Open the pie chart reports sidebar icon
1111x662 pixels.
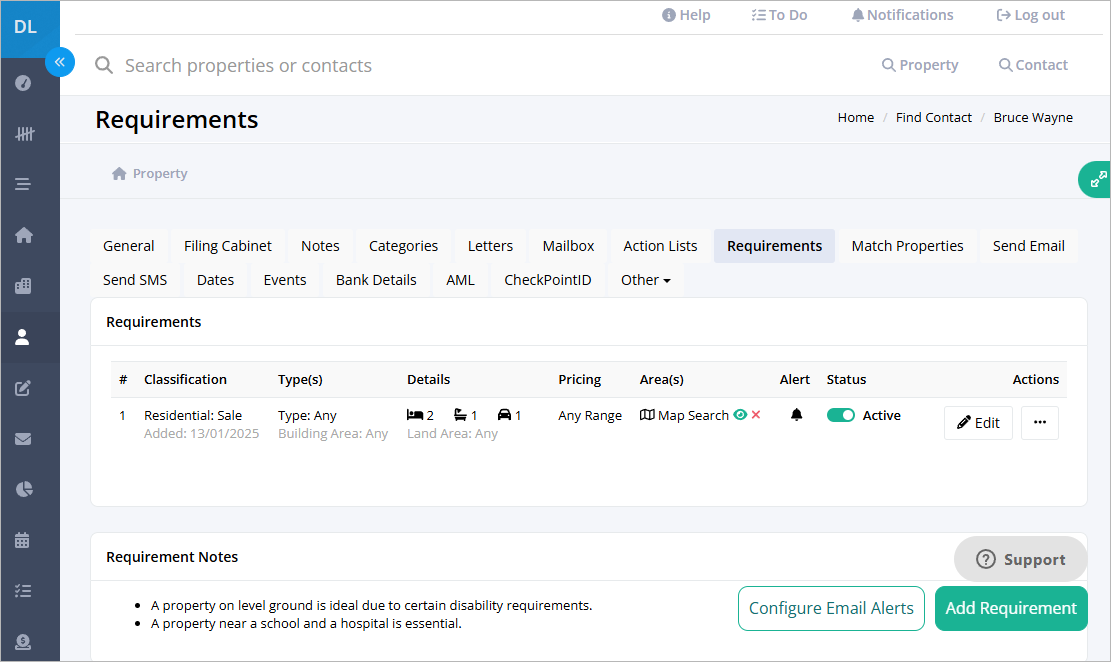(x=23, y=489)
